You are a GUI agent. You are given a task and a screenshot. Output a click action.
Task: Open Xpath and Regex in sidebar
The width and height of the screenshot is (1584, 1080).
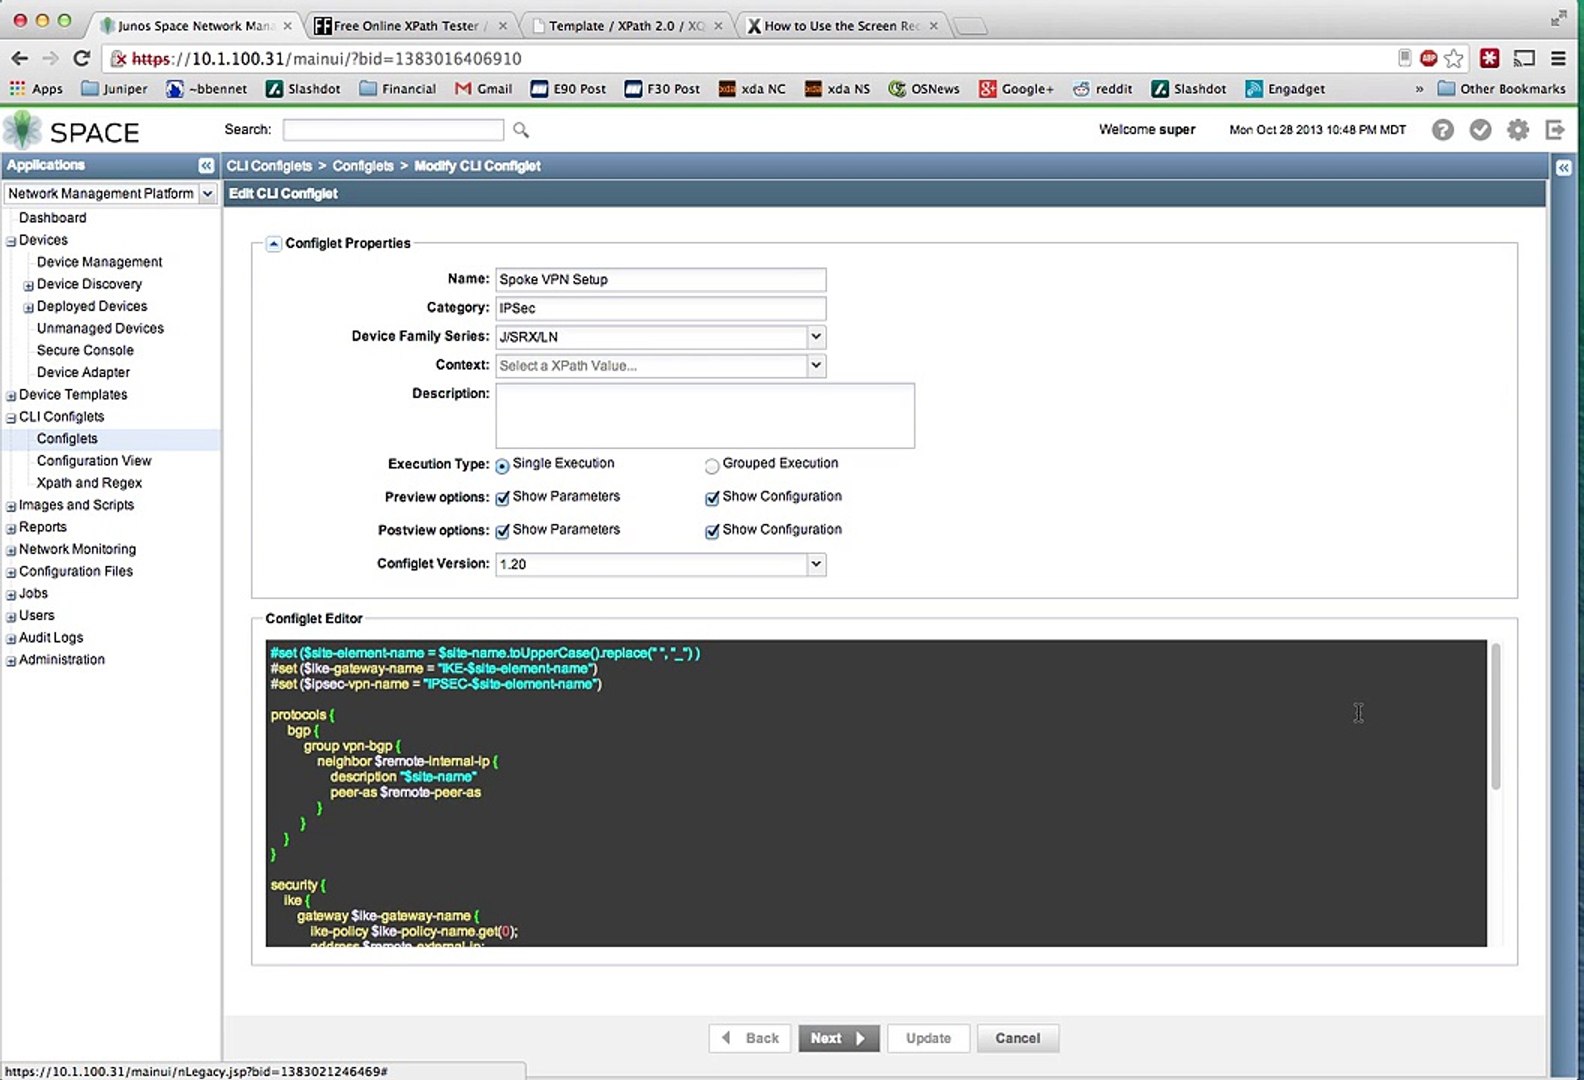(x=89, y=483)
